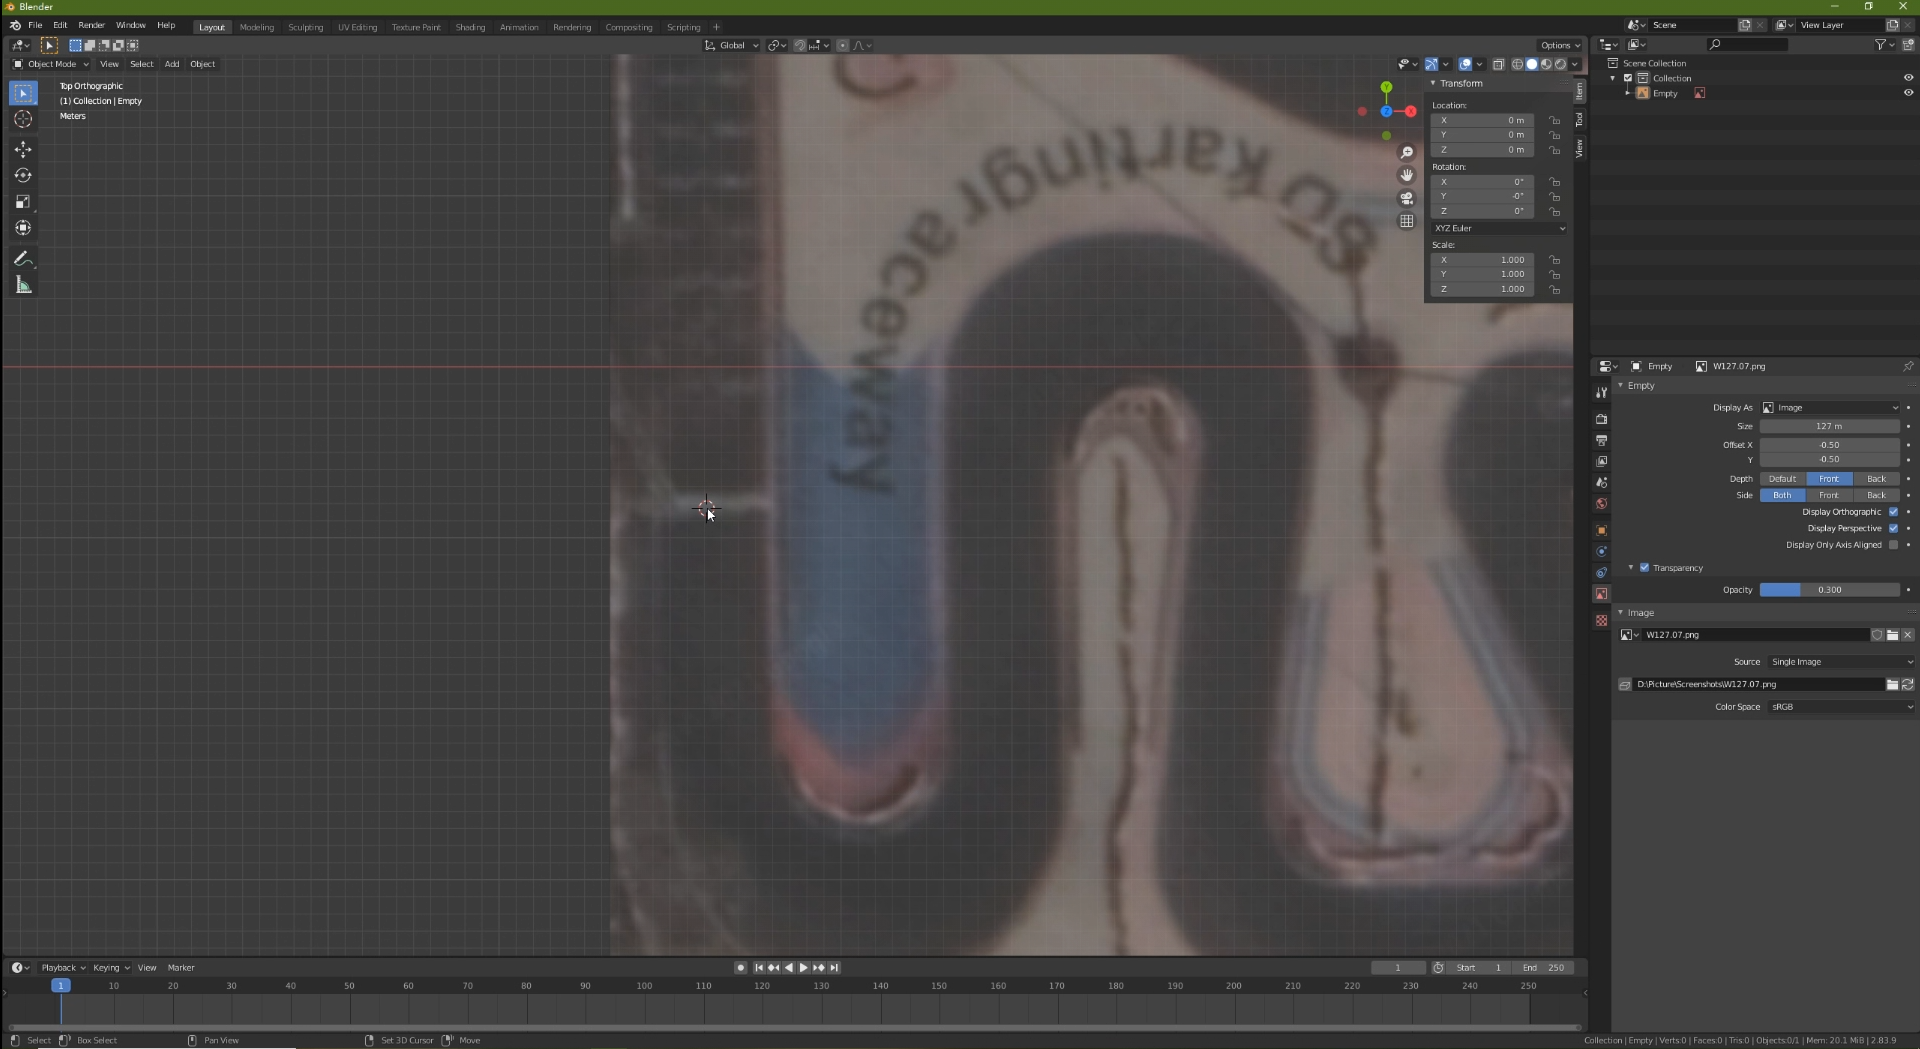Open Display As Image dropdown

point(1830,408)
